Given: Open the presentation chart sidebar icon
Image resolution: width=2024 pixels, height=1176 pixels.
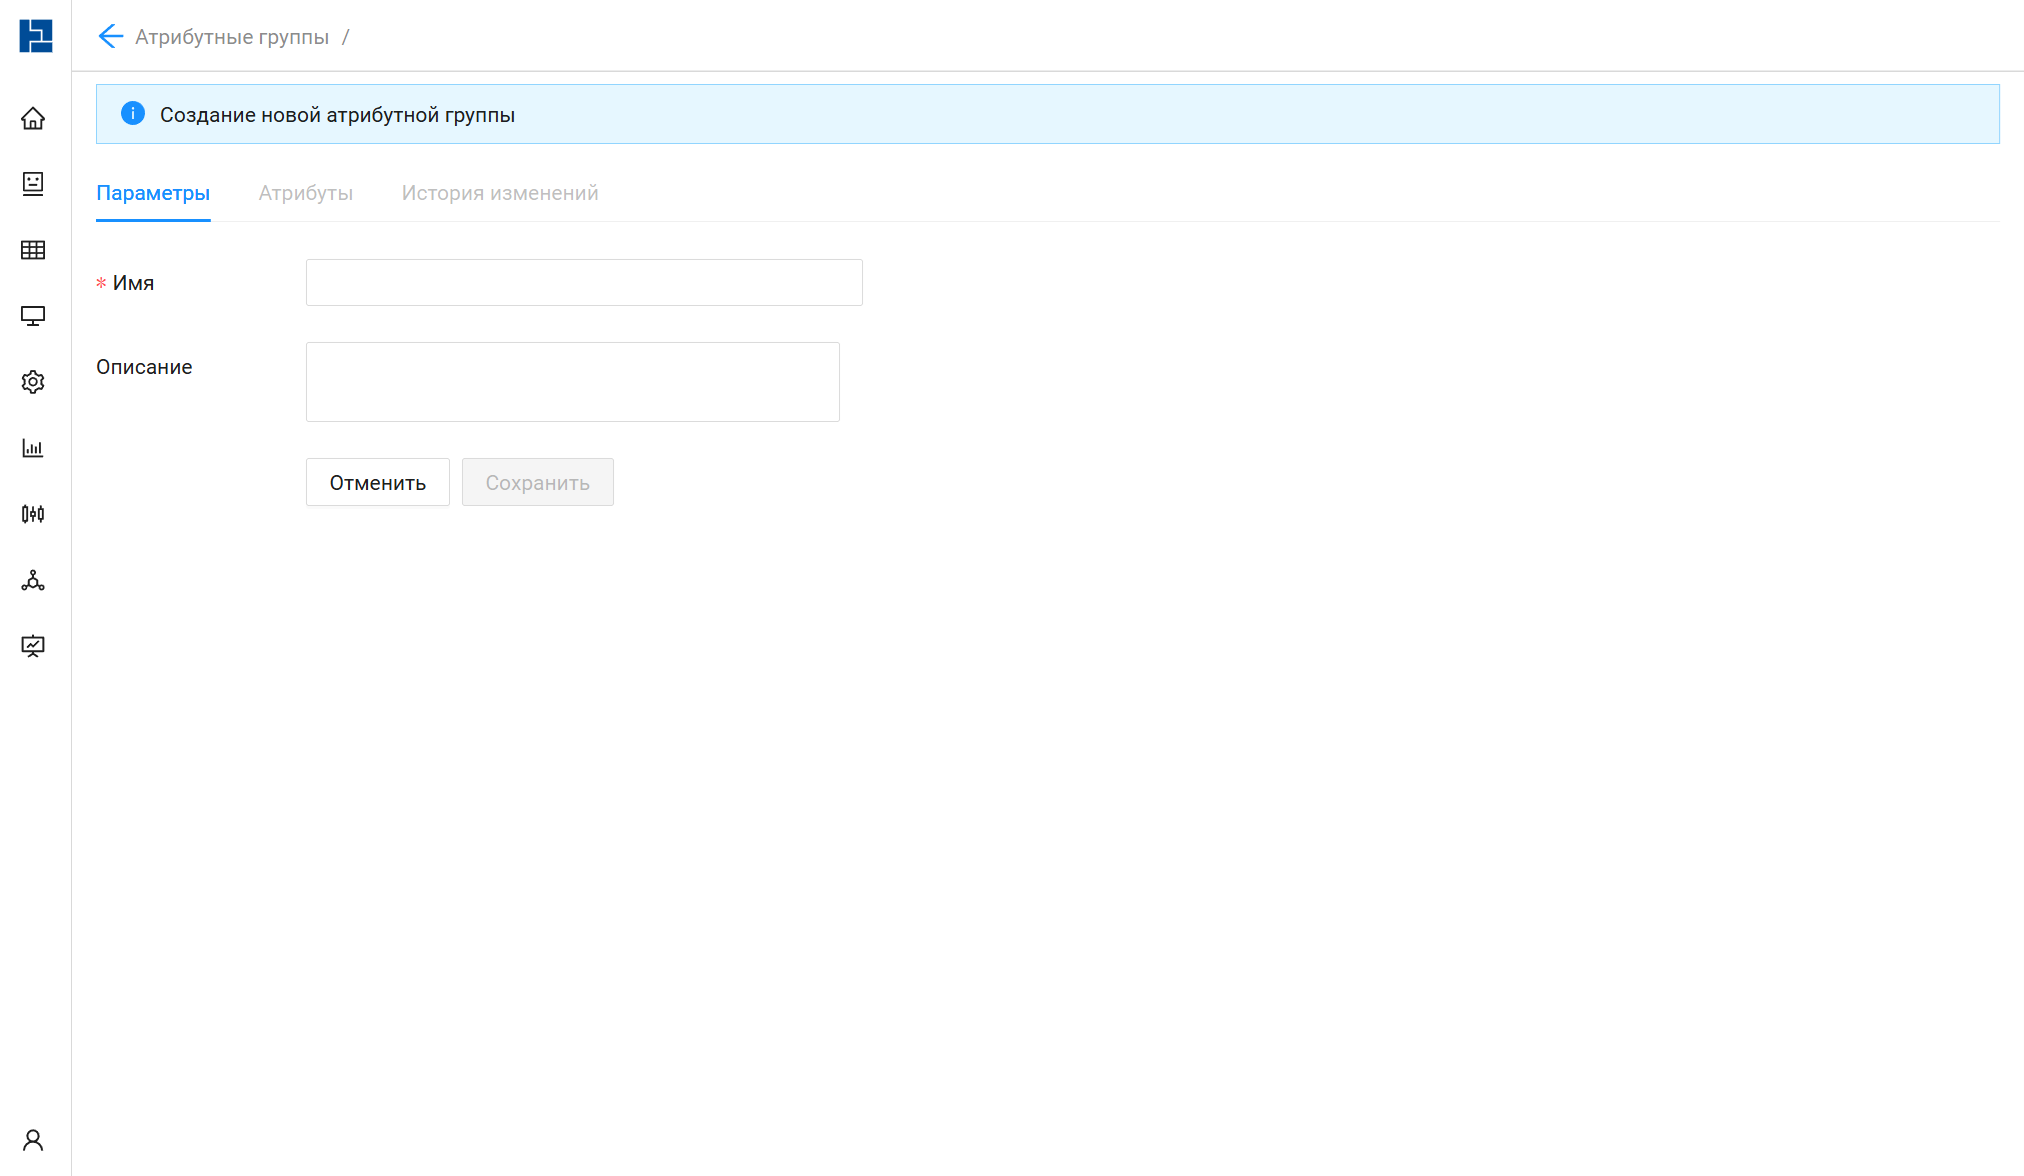Looking at the screenshot, I should coord(33,646).
